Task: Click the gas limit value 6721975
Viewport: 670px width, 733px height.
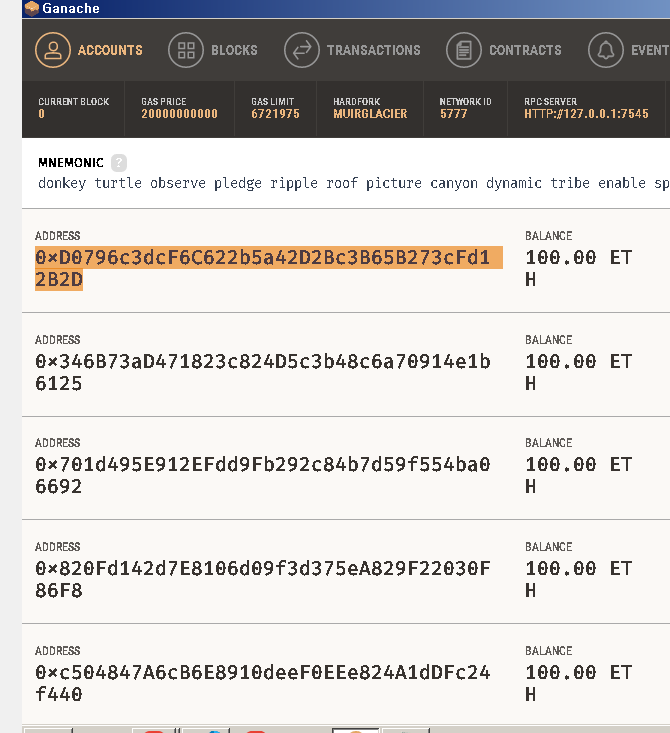Action: point(275,114)
